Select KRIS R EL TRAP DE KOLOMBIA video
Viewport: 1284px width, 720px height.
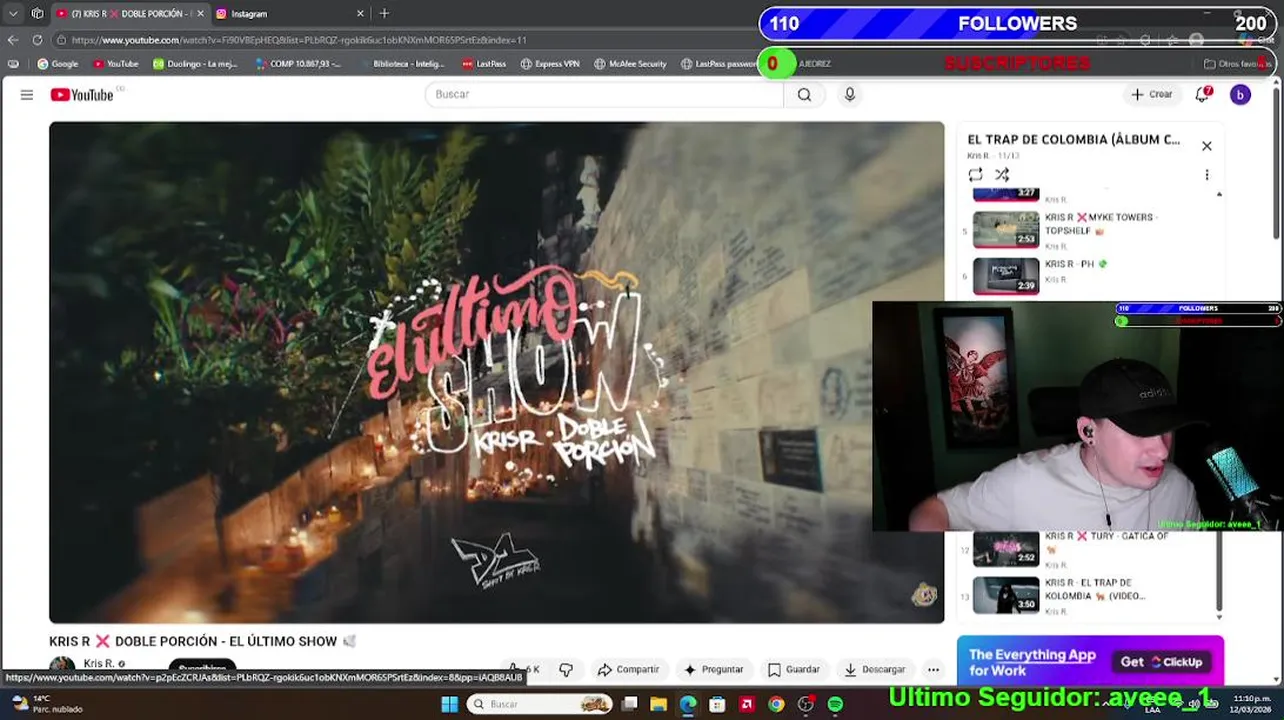coord(1090,596)
